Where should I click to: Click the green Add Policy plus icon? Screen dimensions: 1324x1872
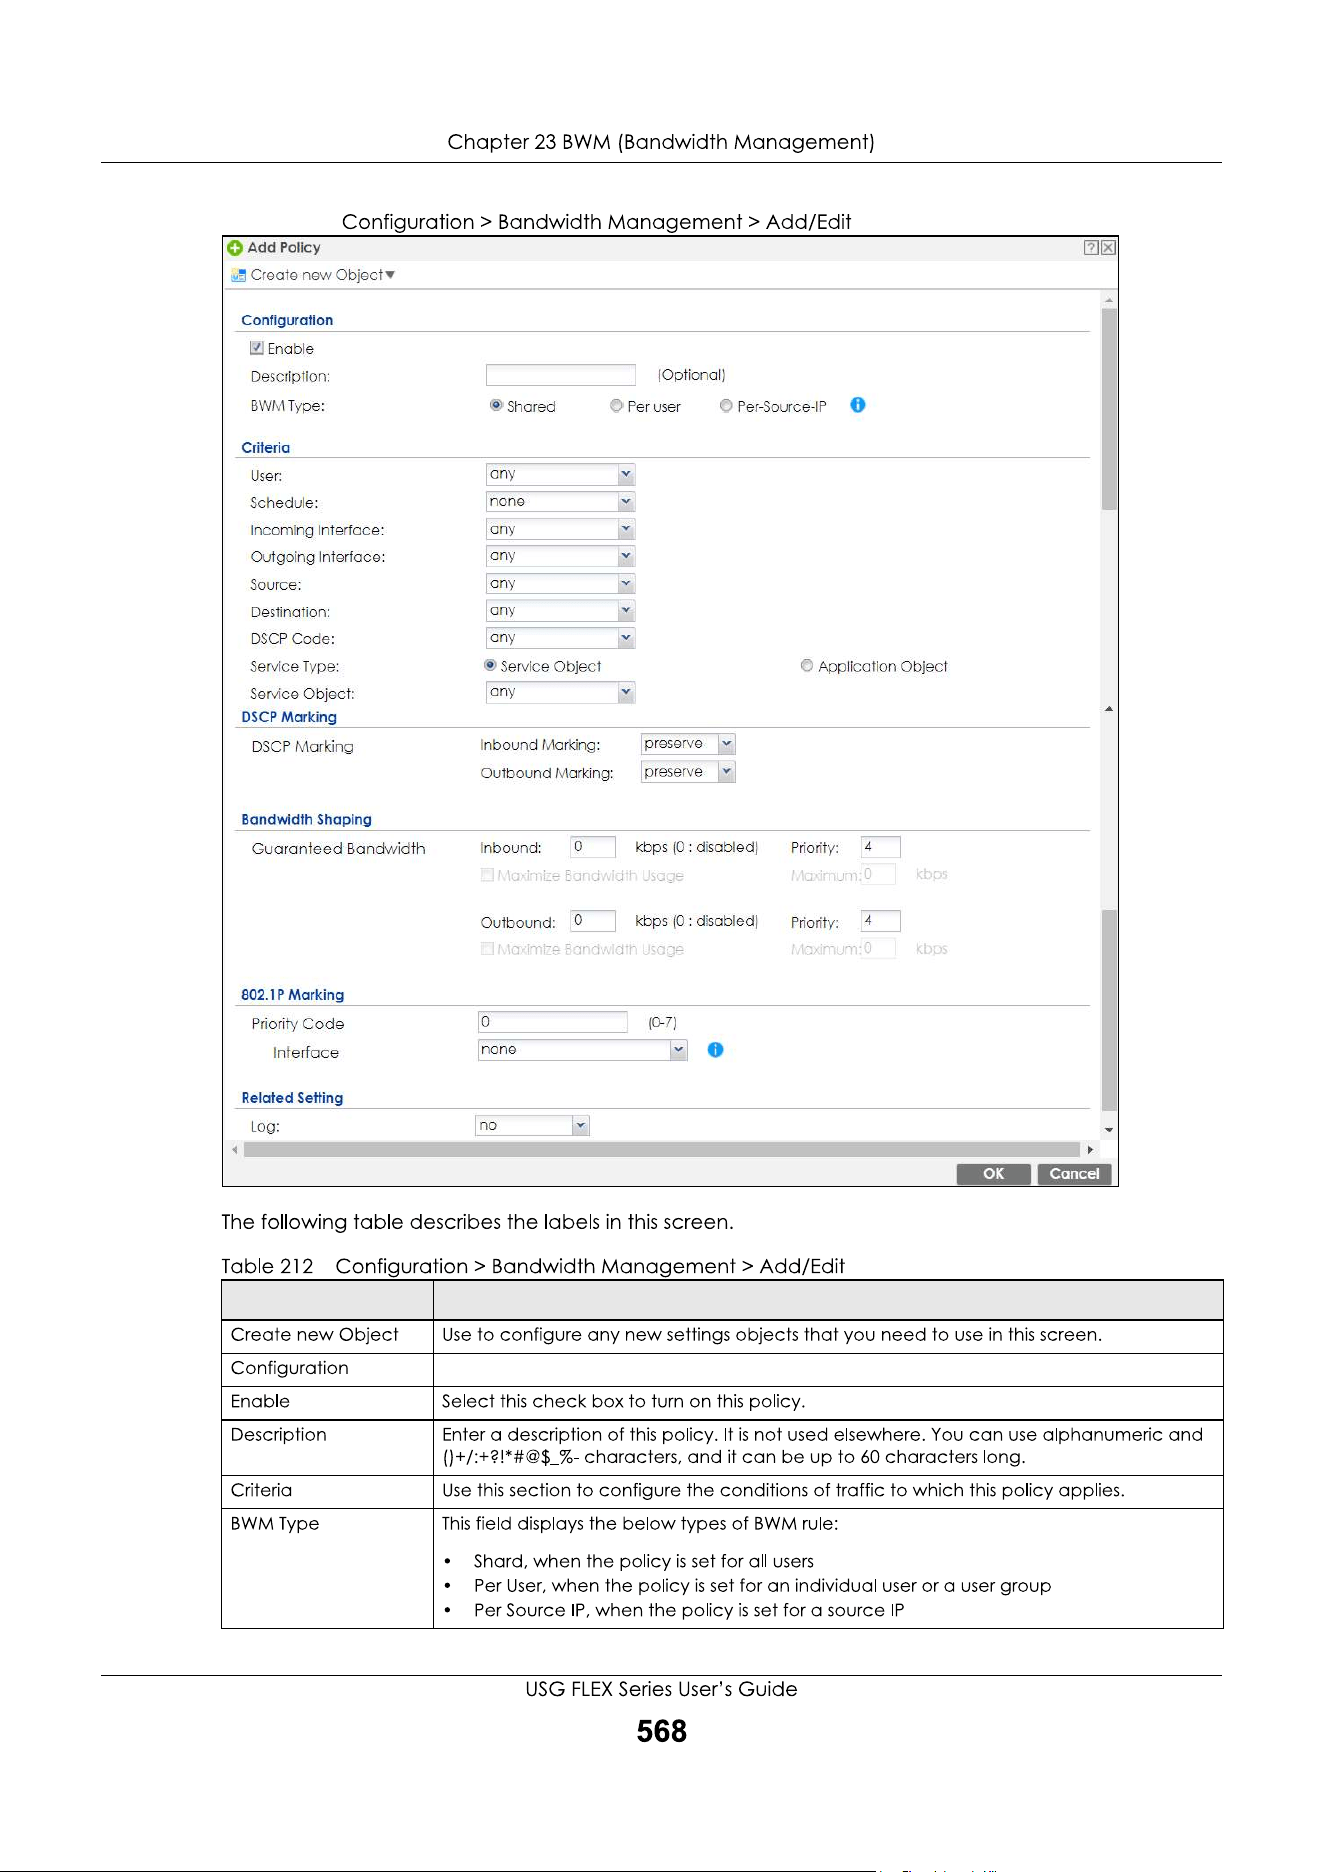pos(235,248)
